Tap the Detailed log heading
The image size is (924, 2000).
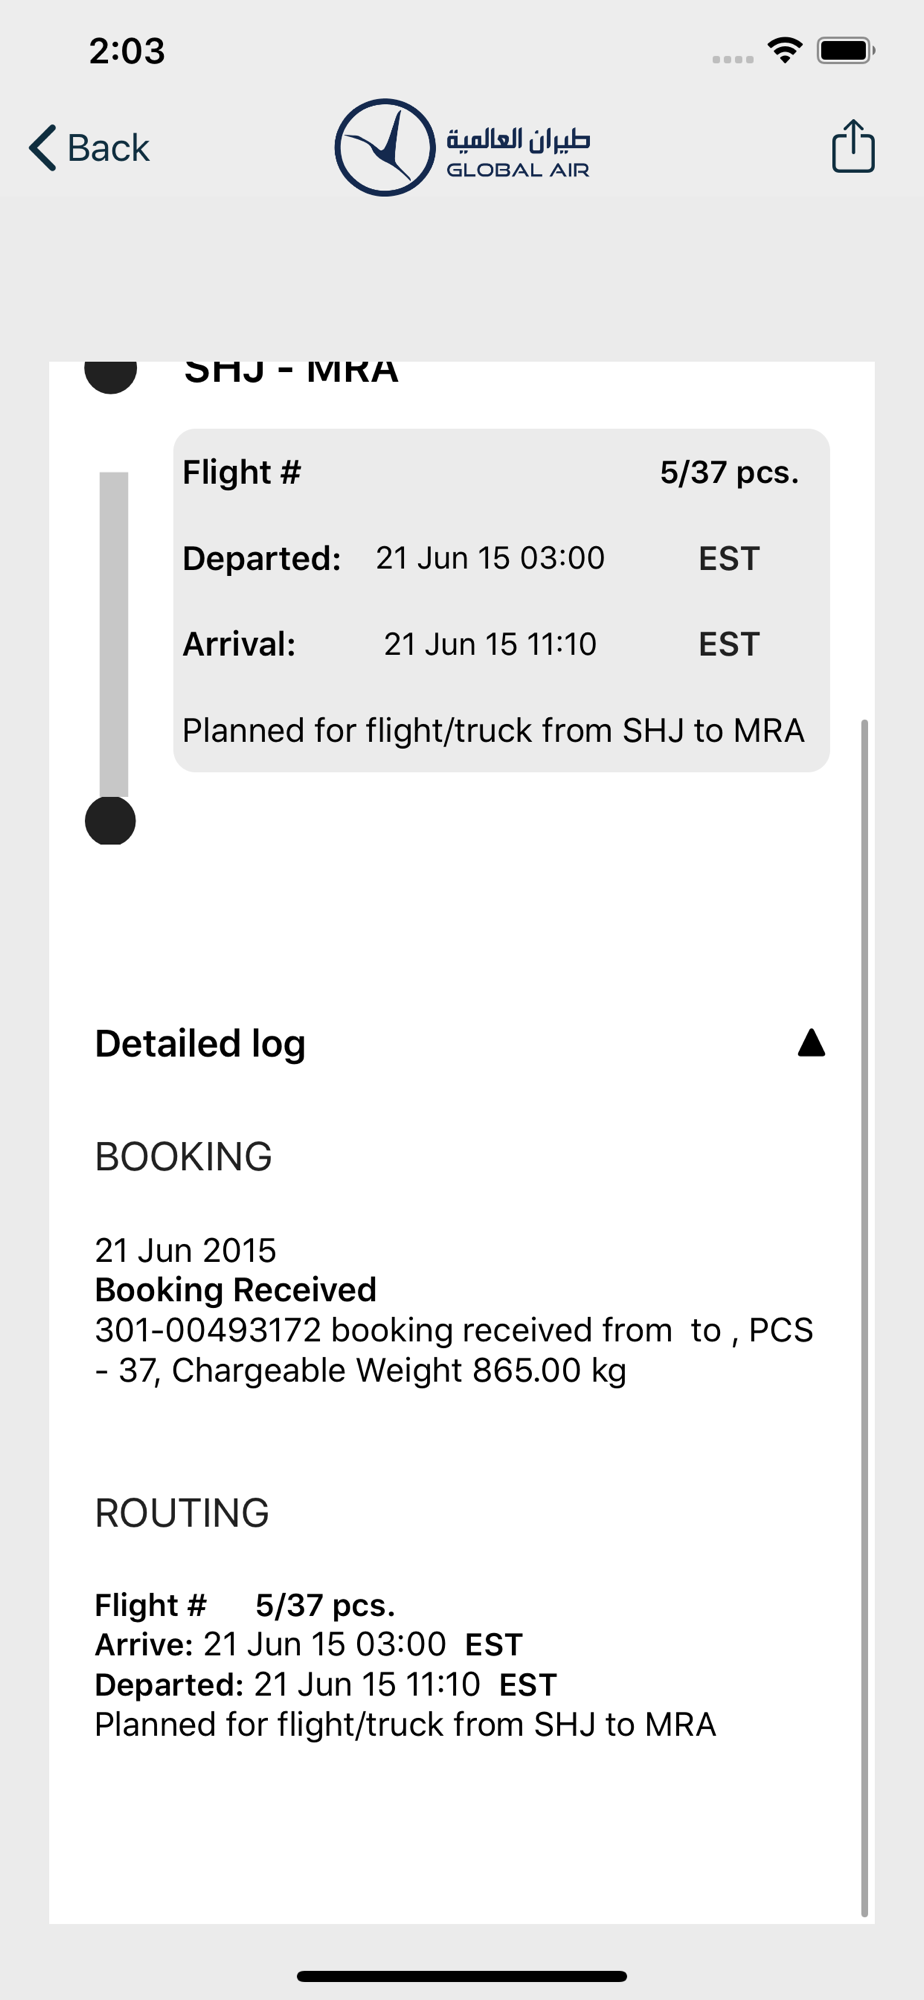(x=200, y=1044)
